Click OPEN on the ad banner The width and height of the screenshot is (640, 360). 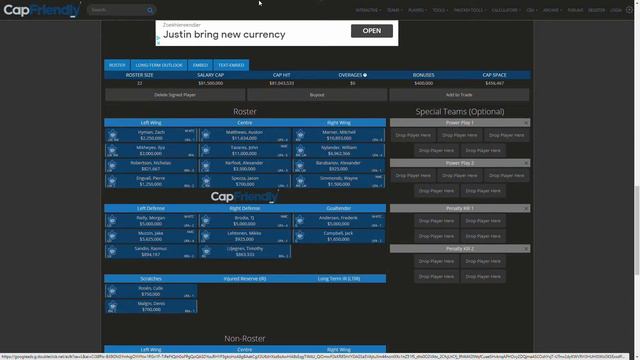[x=372, y=31]
